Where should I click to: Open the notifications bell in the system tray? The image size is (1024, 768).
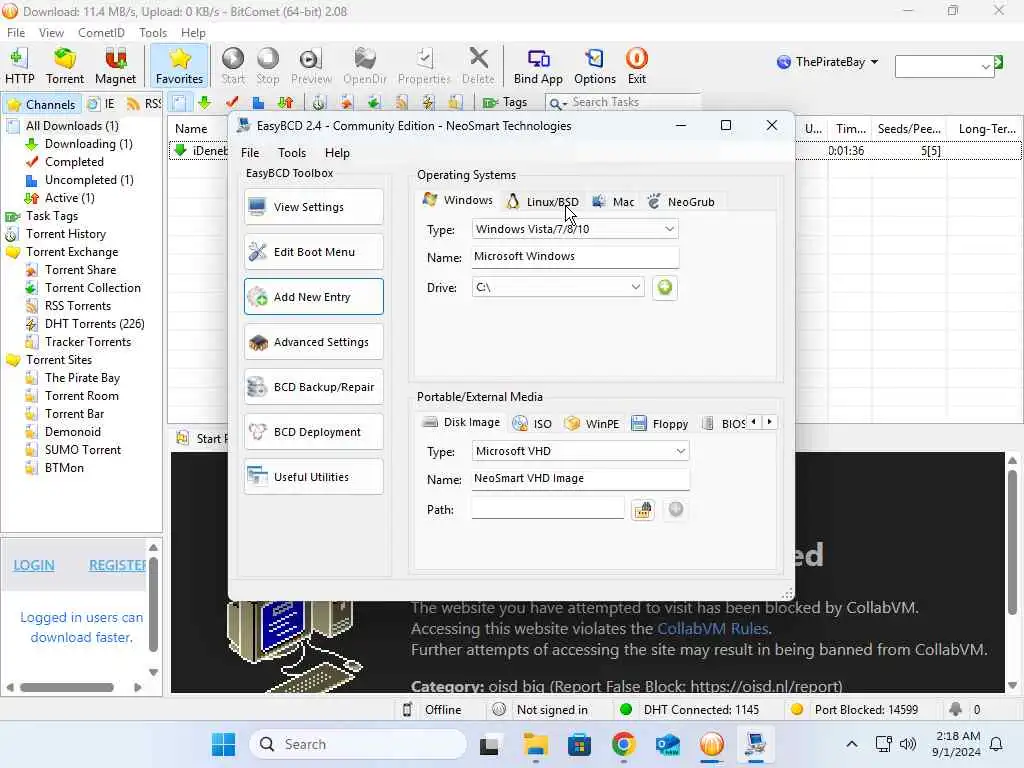click(996, 744)
